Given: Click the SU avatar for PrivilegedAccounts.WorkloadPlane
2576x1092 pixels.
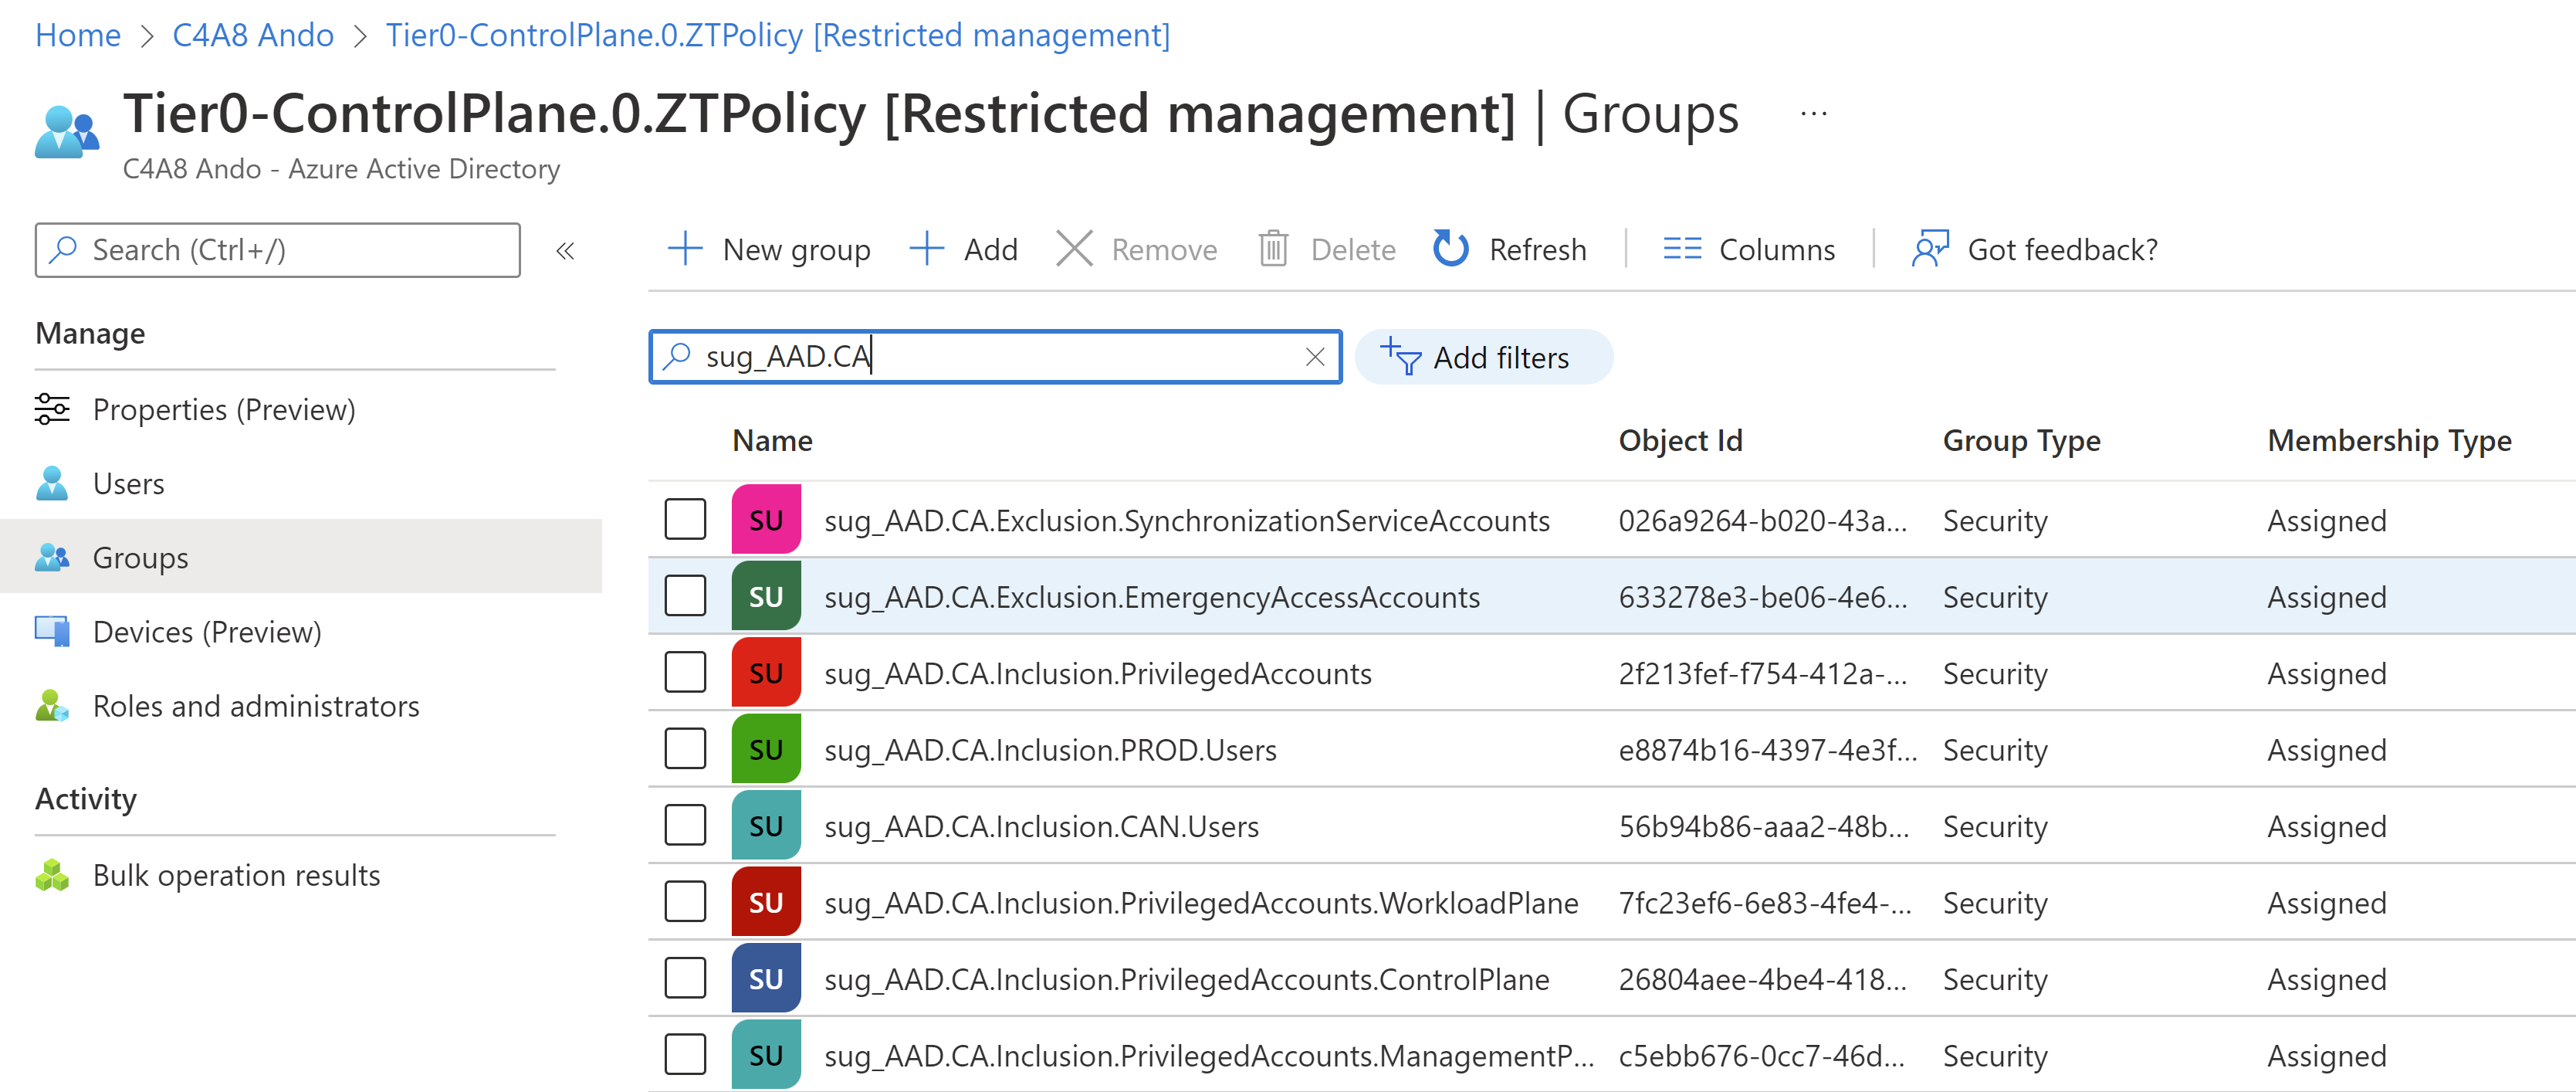Looking at the screenshot, I should [x=766, y=901].
